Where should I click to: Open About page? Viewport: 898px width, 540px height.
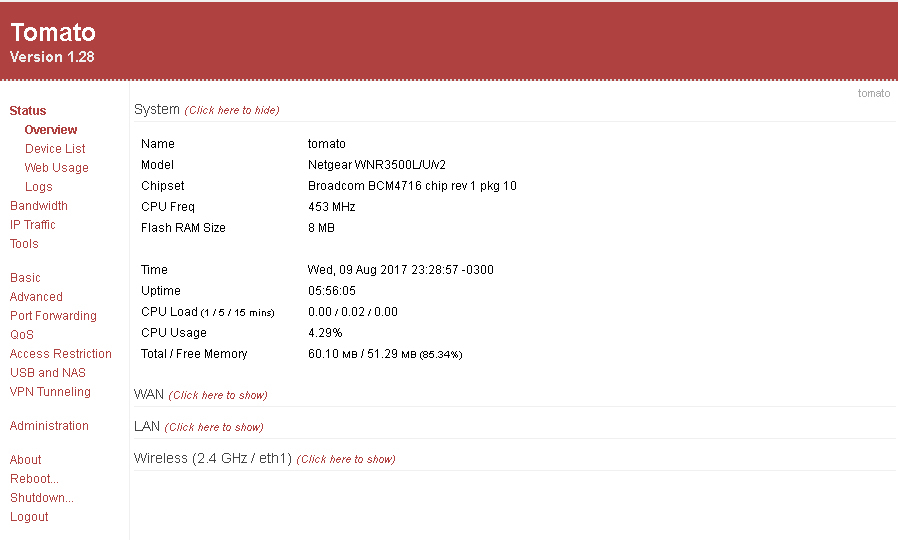click(x=25, y=459)
